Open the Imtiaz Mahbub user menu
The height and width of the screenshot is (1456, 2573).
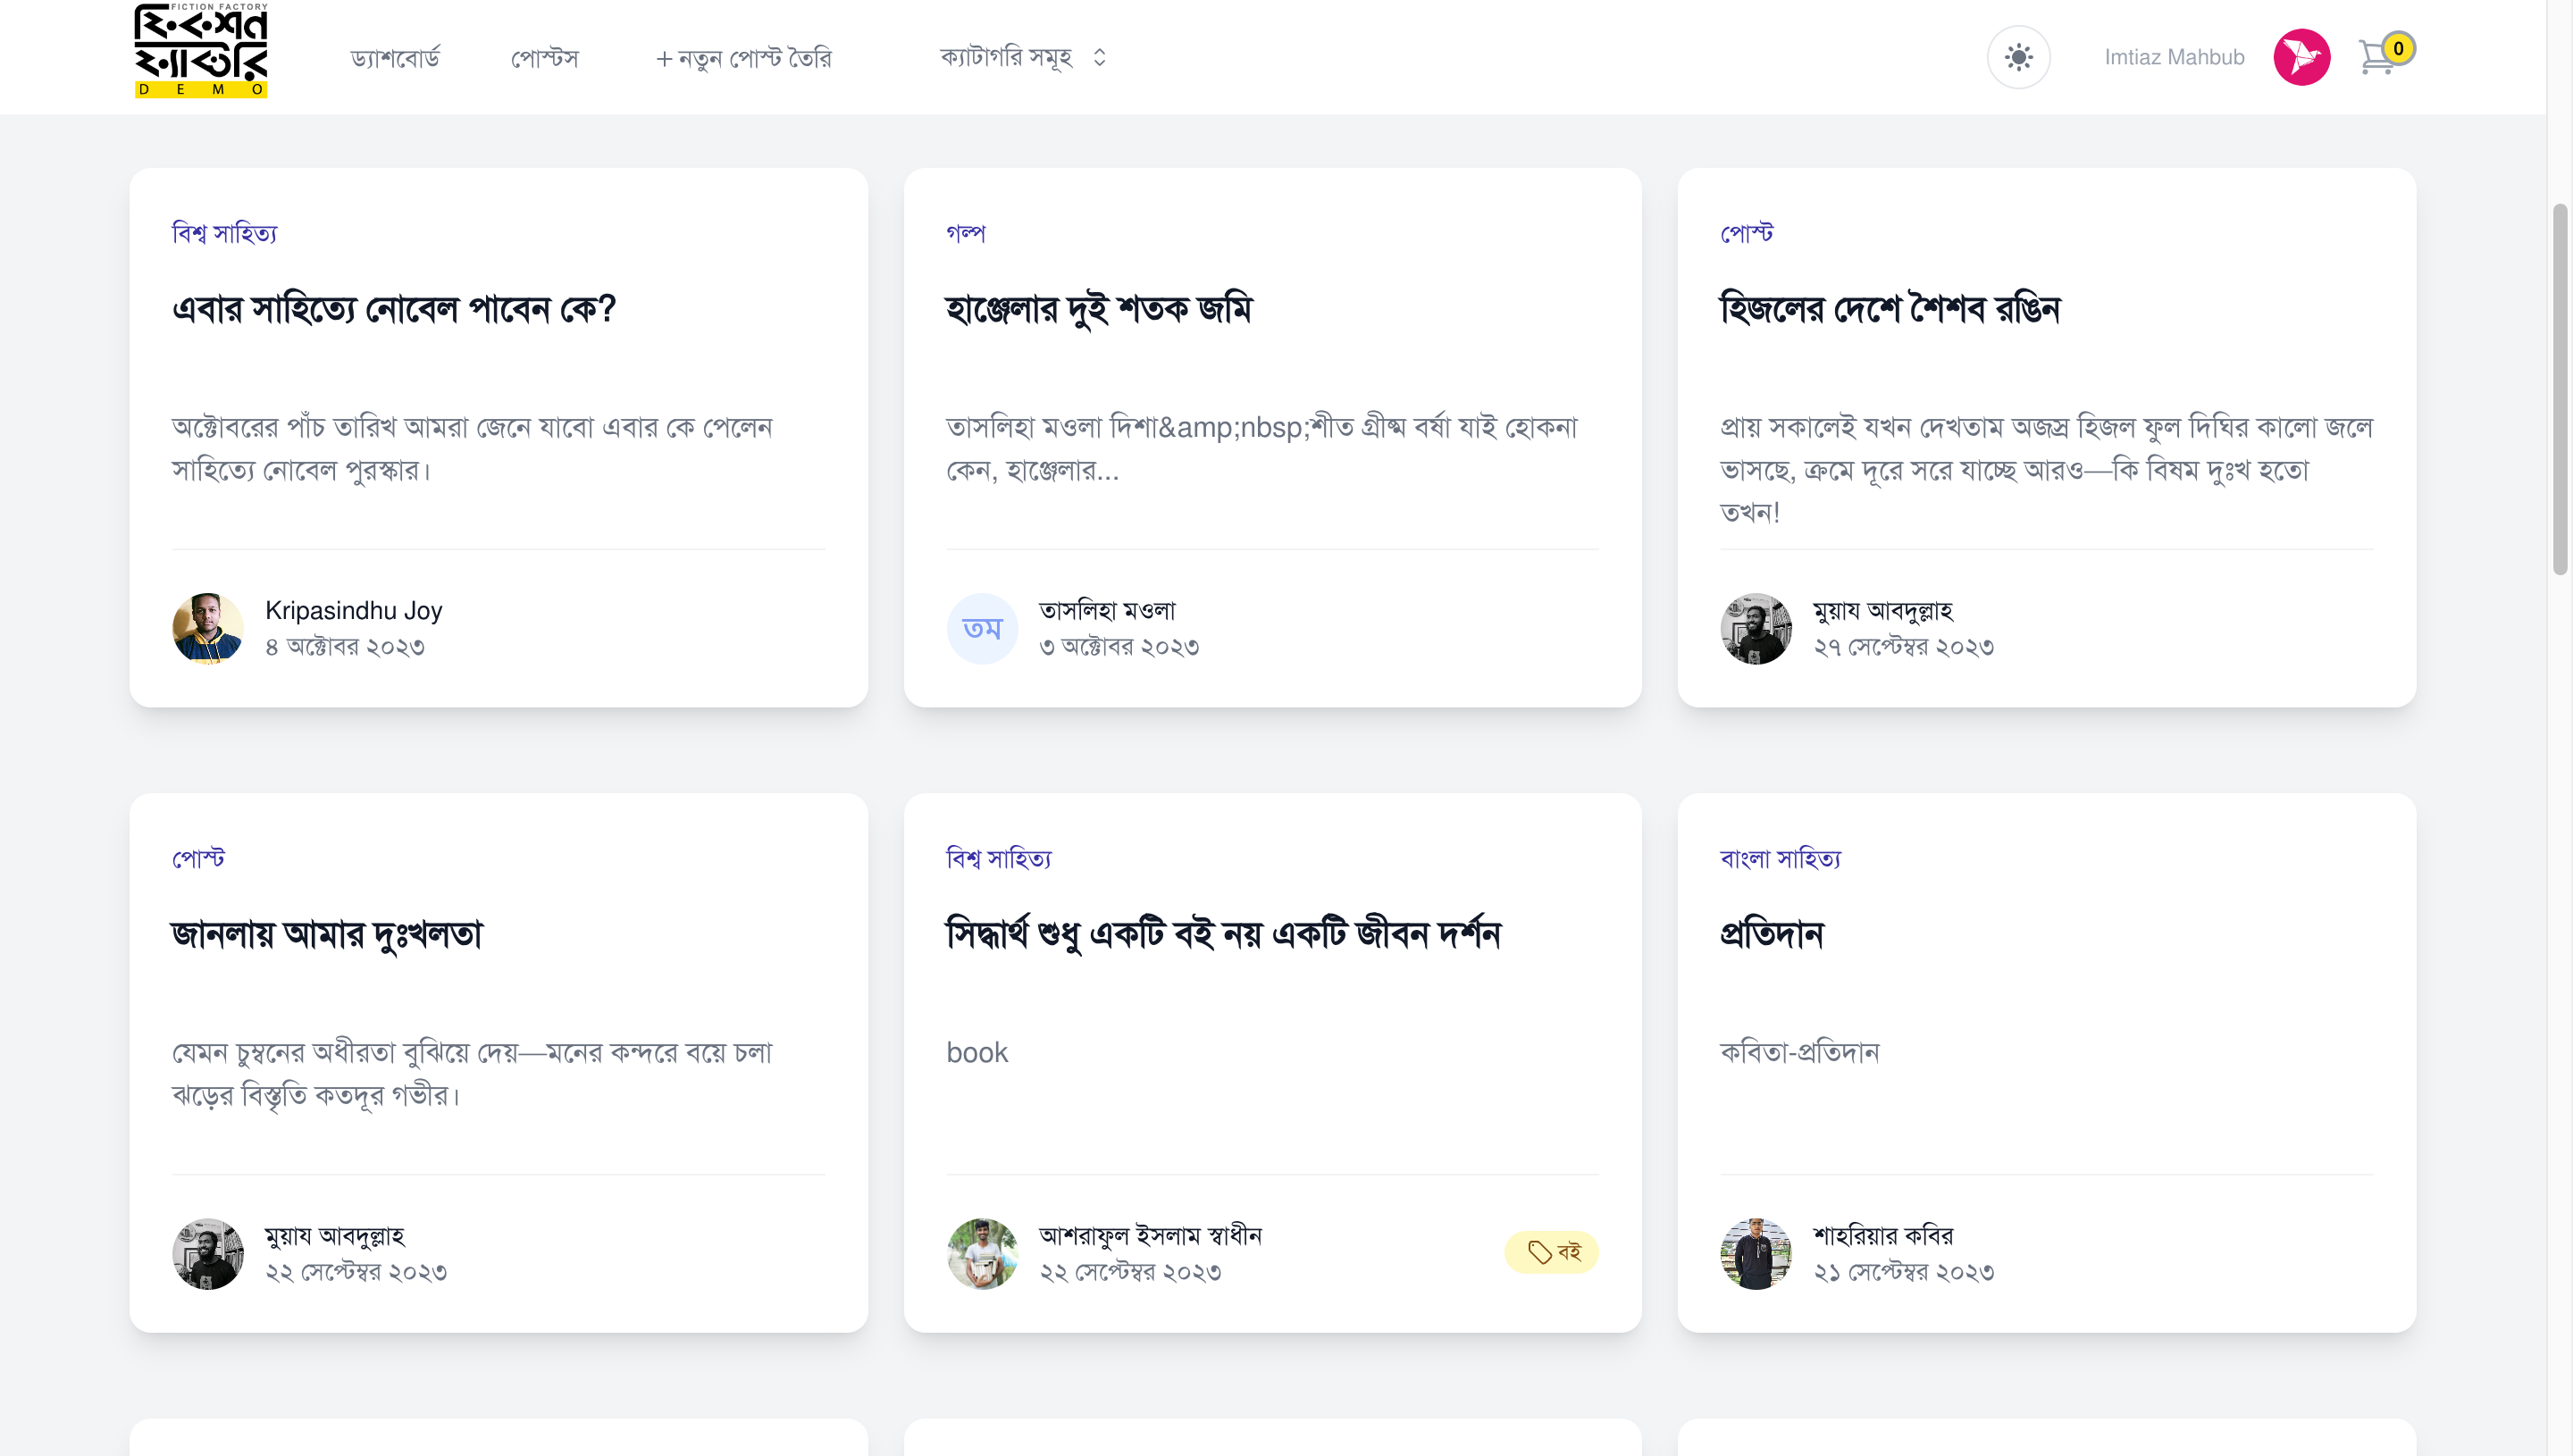(2174, 57)
